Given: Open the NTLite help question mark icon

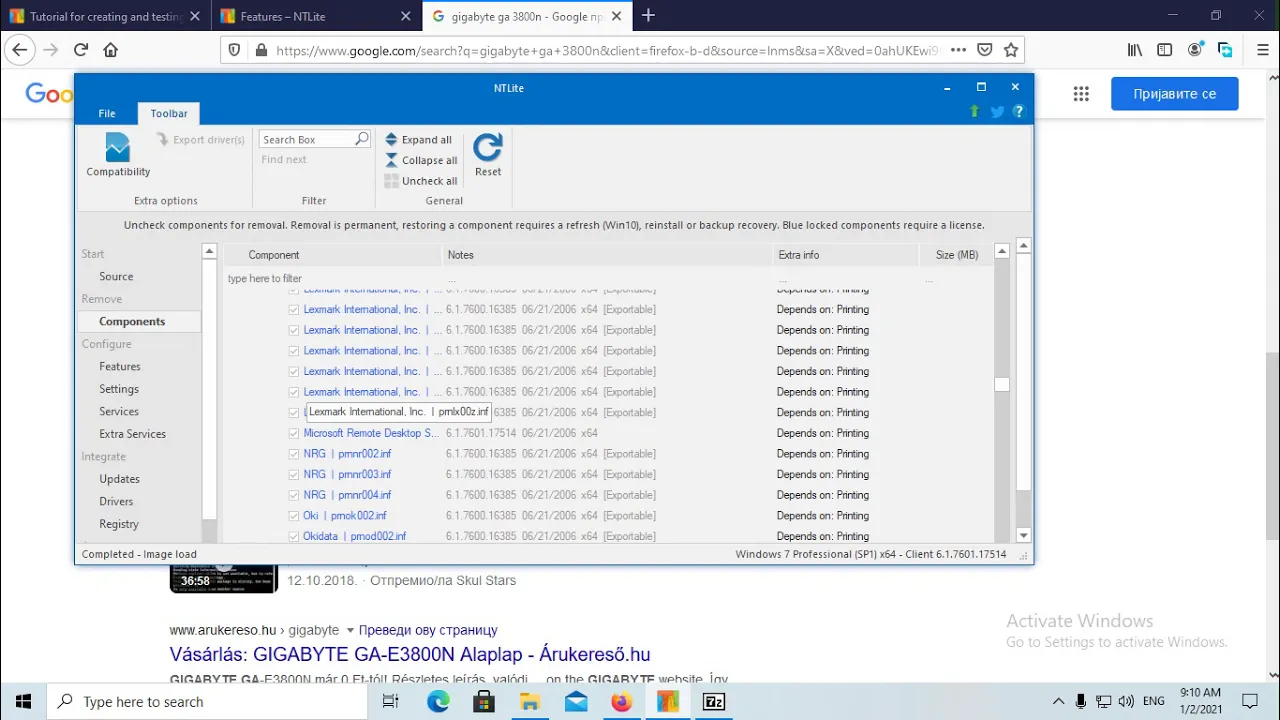Looking at the screenshot, I should click(1018, 112).
